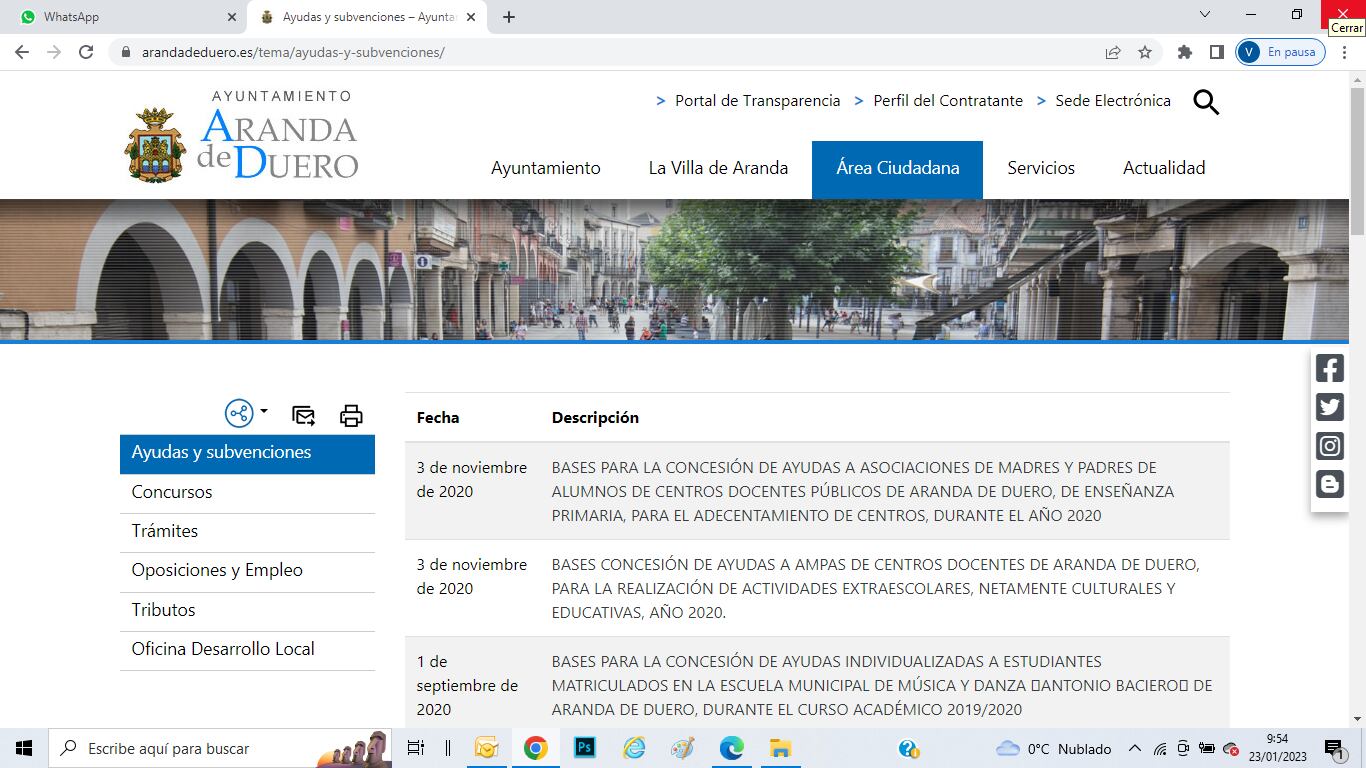The image size is (1366, 768).
Task: Open the Escuela Municipal de Música bases
Action: pyautogui.click(x=882, y=685)
